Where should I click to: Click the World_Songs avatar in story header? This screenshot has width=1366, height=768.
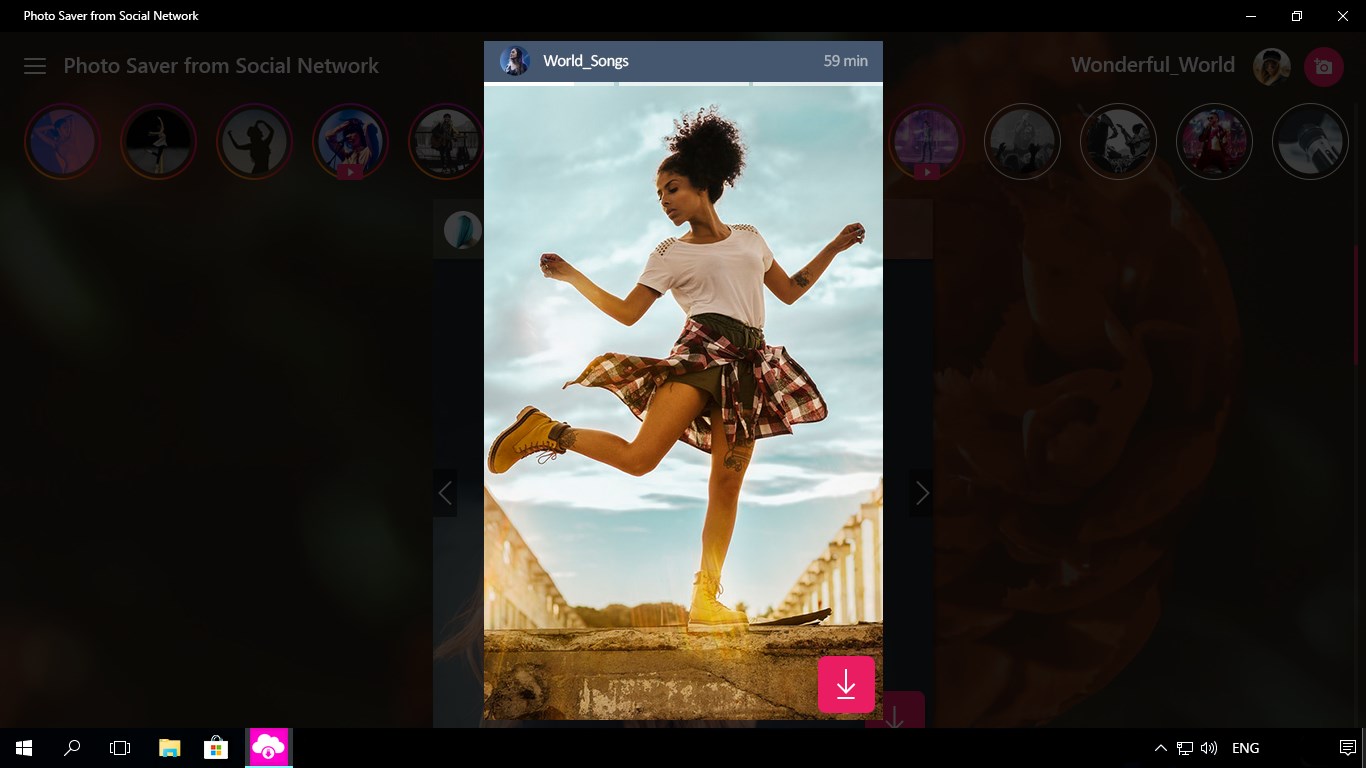pos(514,60)
